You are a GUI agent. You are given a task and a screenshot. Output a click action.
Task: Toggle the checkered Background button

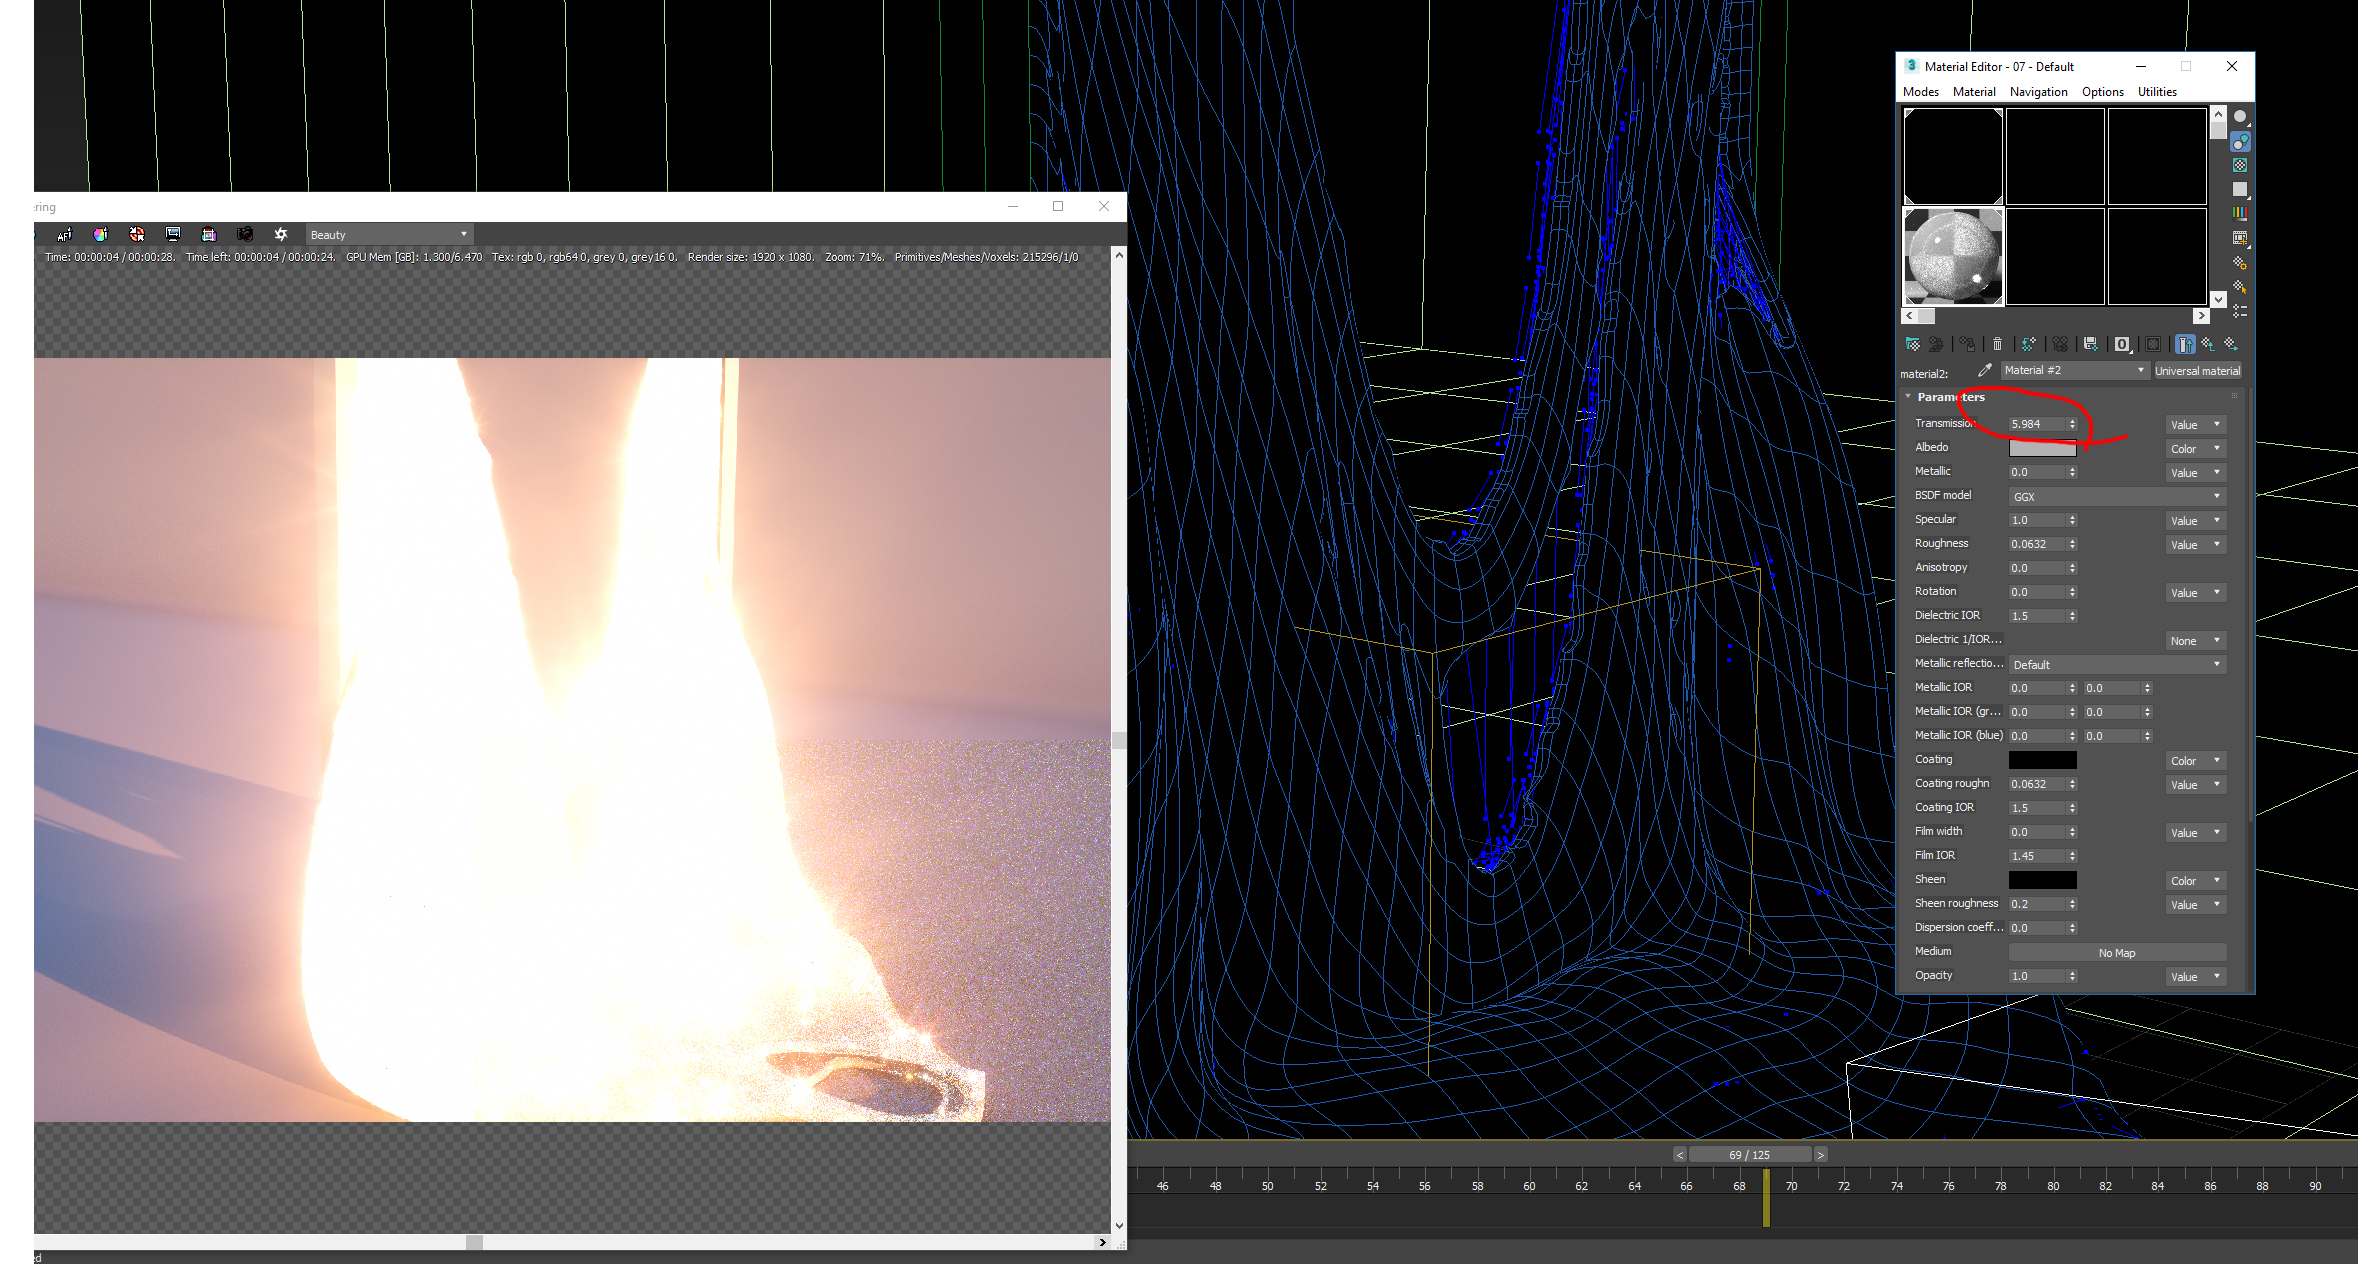pyautogui.click(x=2240, y=165)
